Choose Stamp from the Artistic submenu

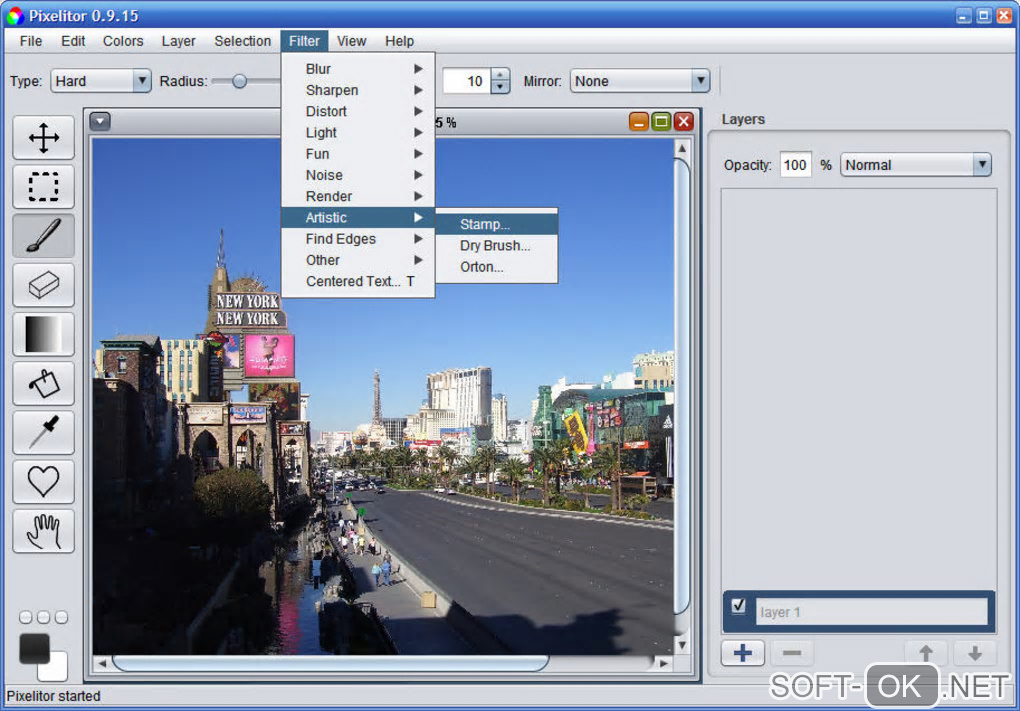[485, 224]
